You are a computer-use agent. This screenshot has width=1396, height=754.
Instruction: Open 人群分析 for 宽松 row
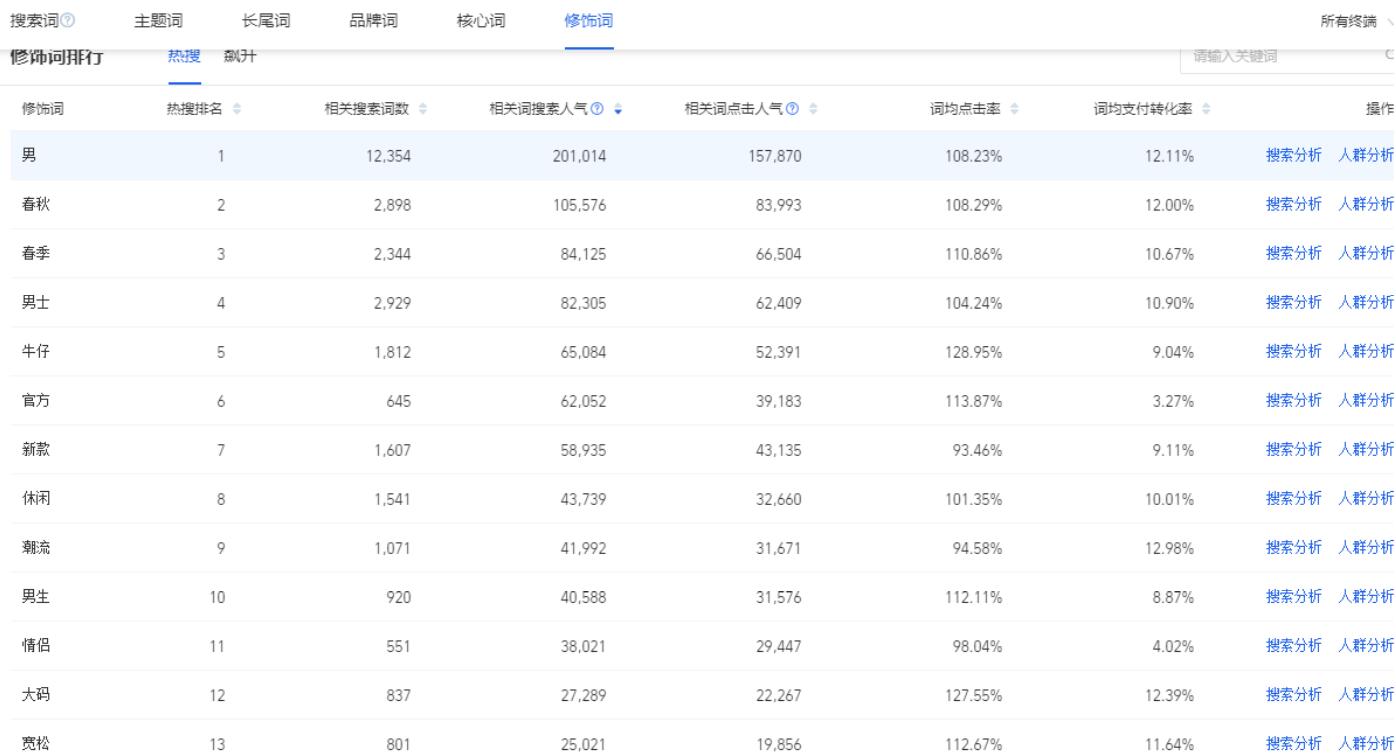(x=1366, y=743)
